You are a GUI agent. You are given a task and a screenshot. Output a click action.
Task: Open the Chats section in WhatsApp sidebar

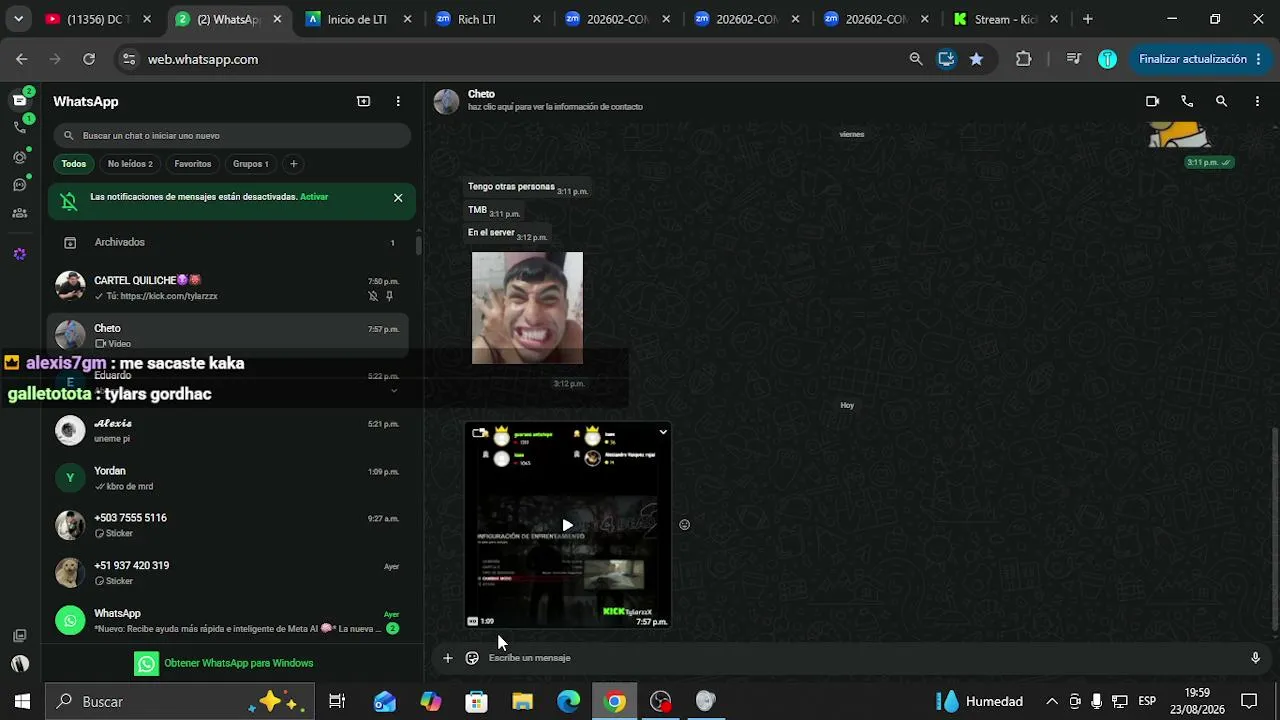[x=20, y=100]
